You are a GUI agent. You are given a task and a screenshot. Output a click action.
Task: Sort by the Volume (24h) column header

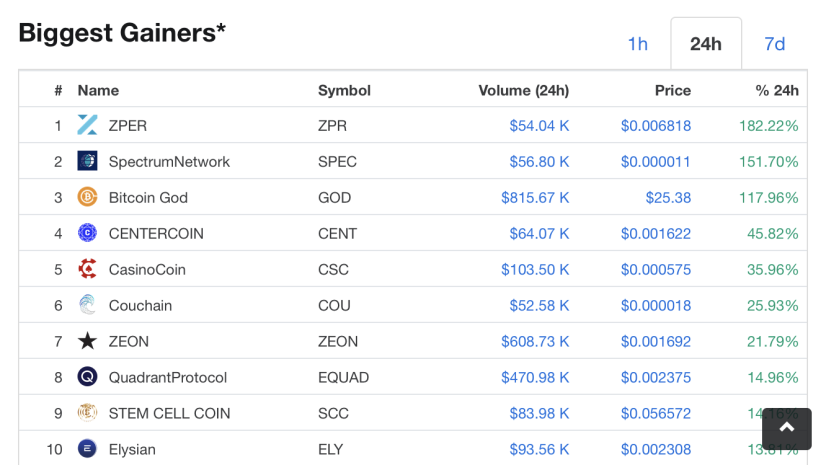(x=524, y=91)
